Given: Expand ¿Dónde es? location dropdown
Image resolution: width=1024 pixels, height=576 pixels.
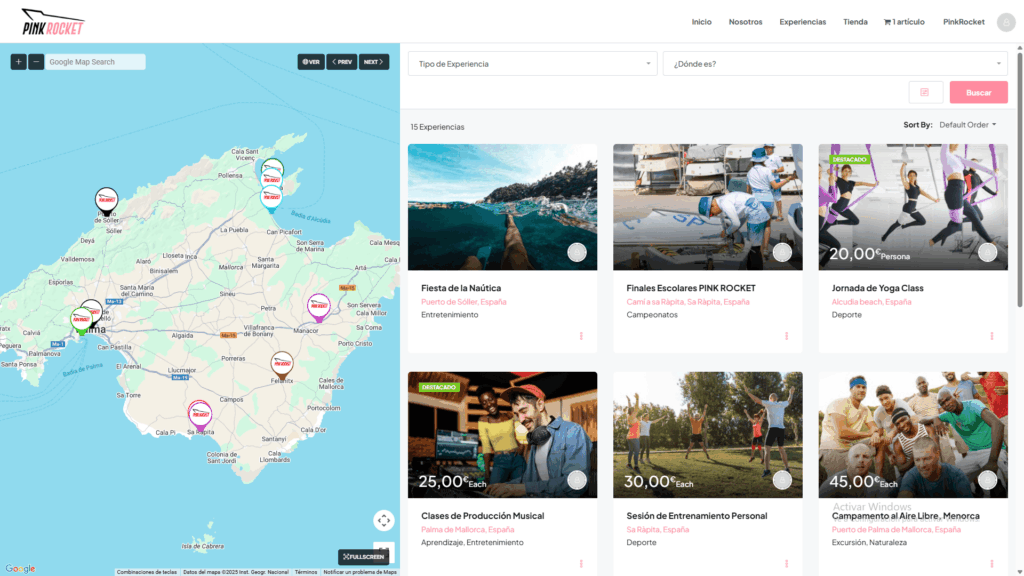Looking at the screenshot, I should click(x=835, y=64).
